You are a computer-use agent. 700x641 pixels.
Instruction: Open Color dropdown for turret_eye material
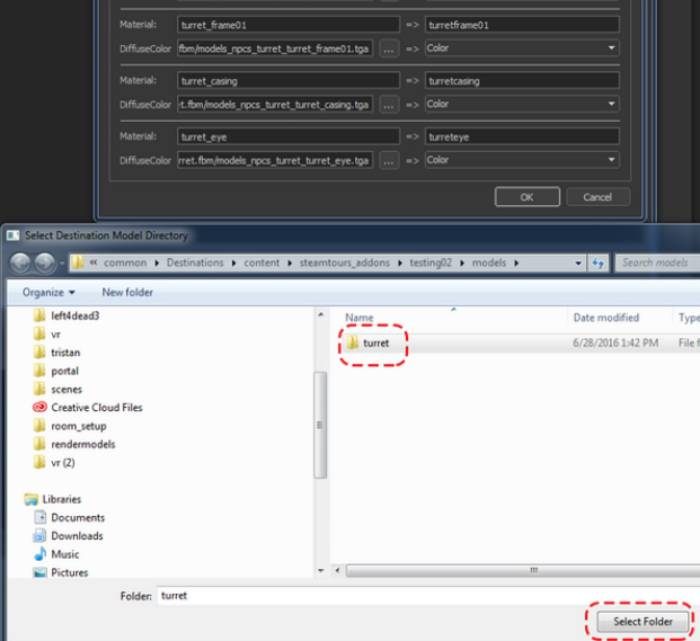(x=521, y=160)
